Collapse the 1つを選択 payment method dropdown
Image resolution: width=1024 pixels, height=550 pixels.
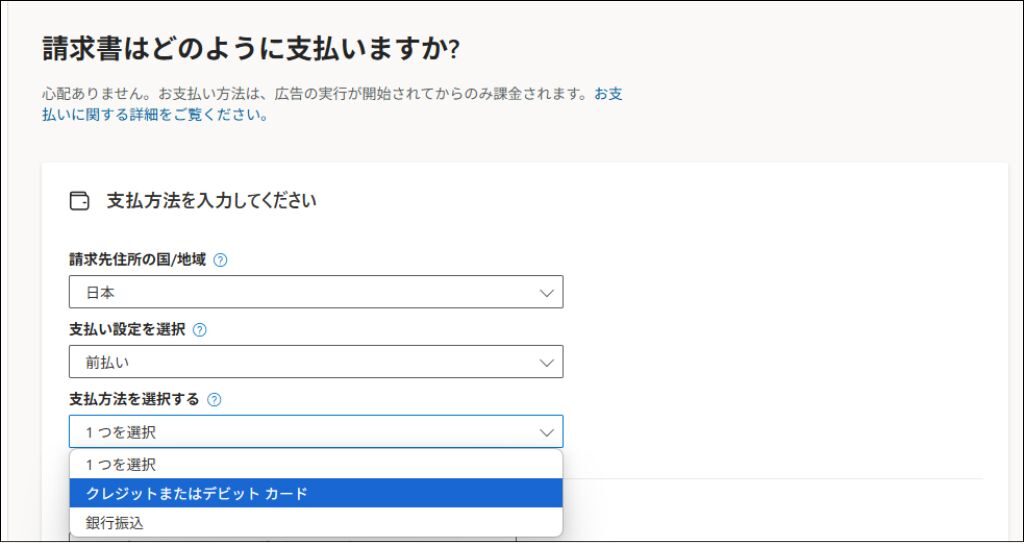[x=316, y=432]
